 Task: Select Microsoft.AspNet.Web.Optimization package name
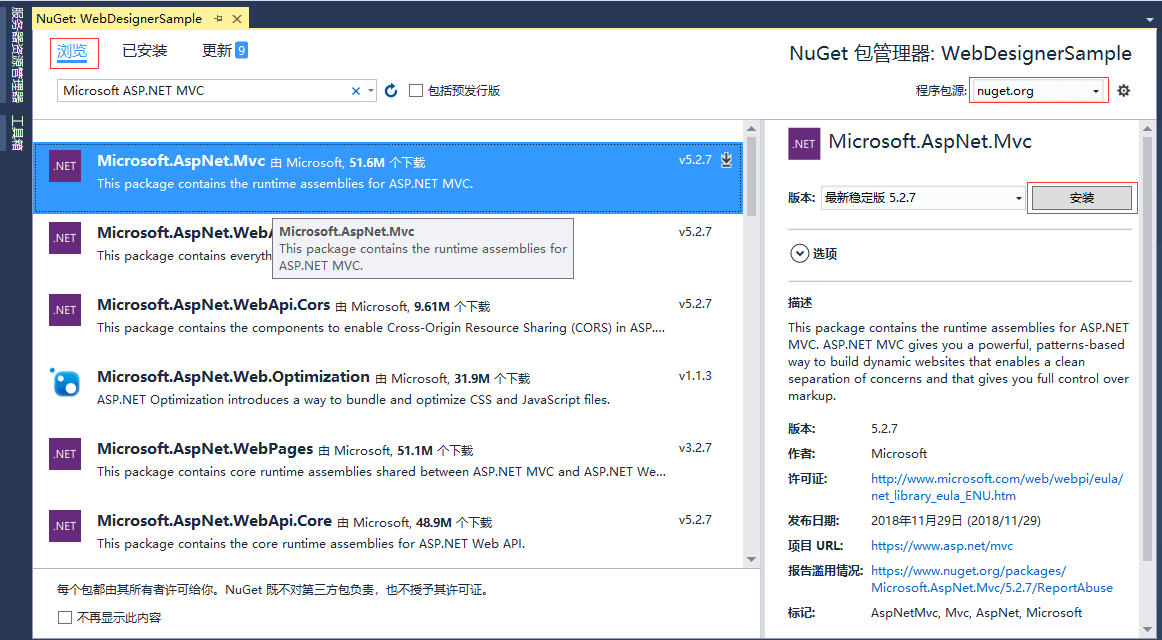point(233,376)
